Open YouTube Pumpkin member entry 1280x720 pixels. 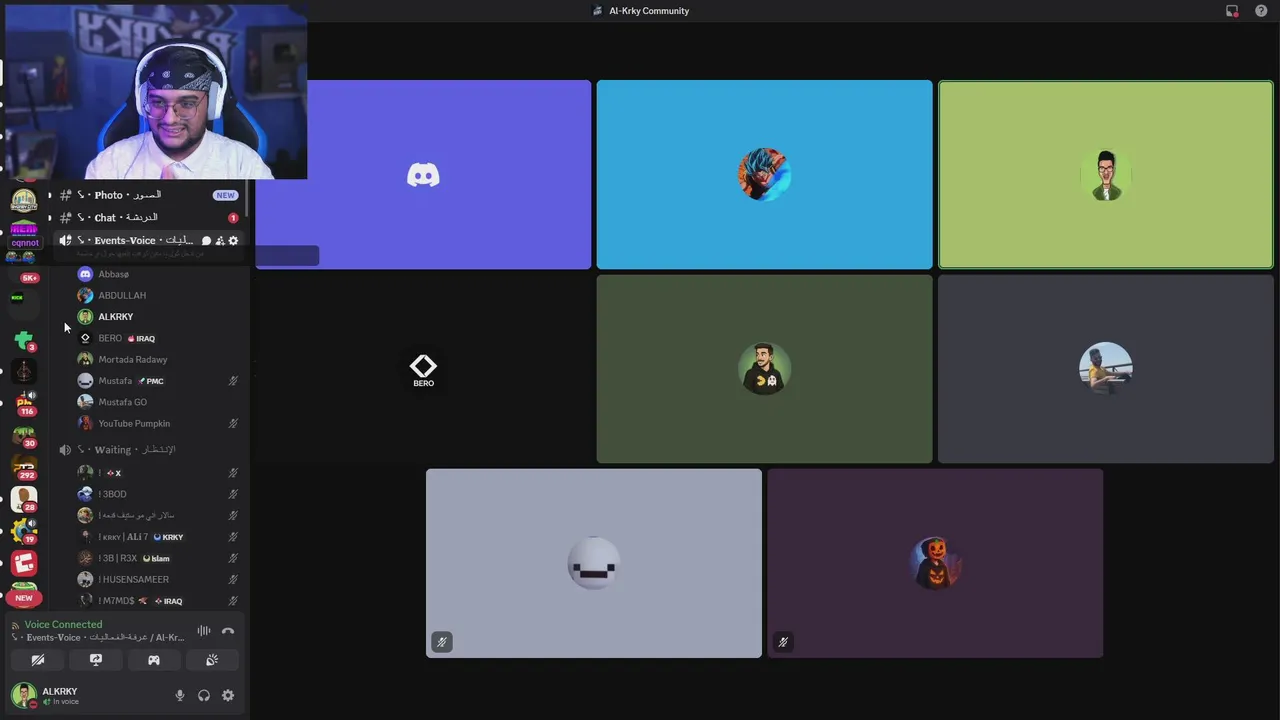[158, 424]
